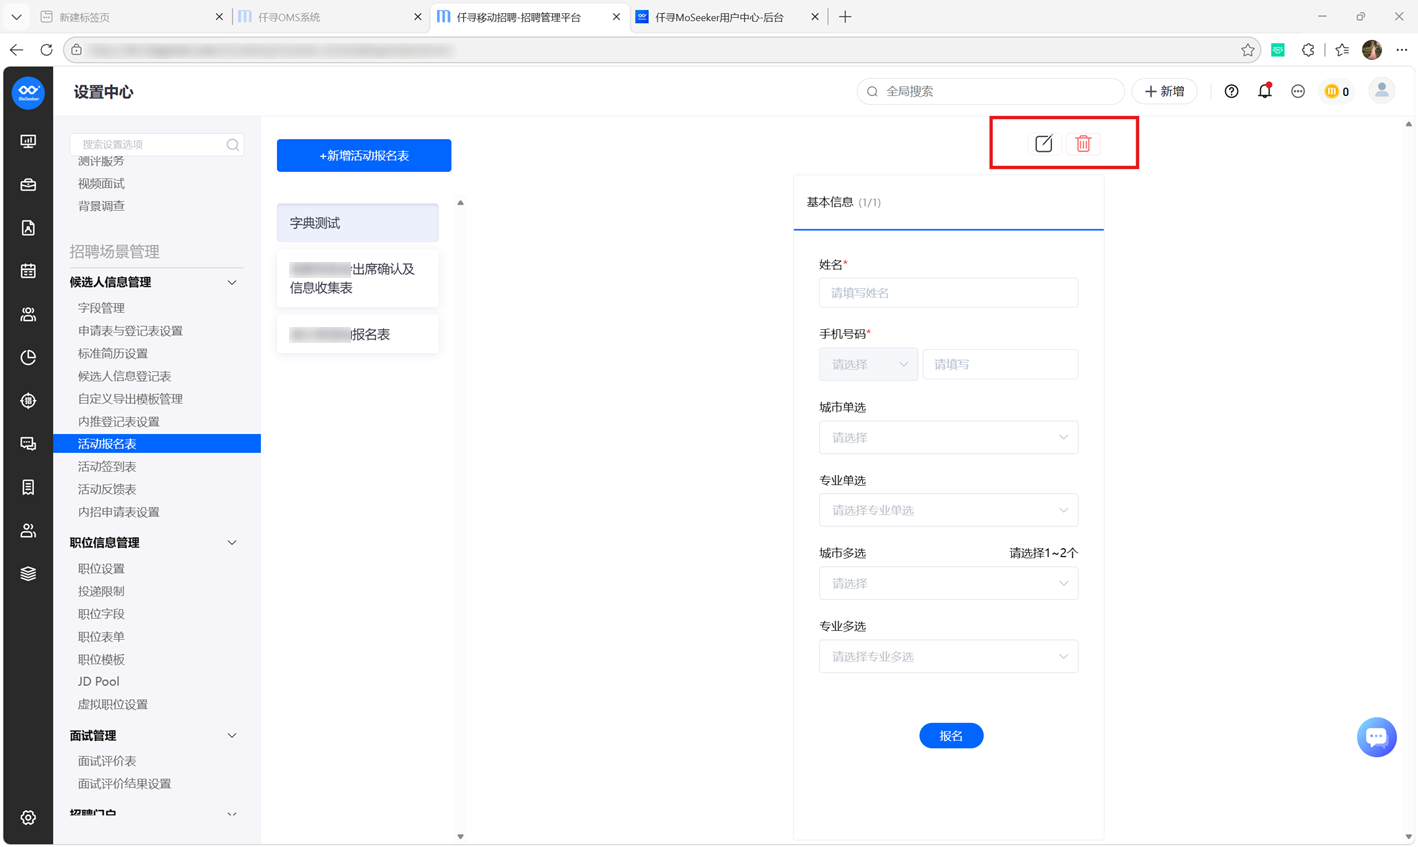This screenshot has width=1418, height=847.
Task: Open the help question mark icon
Action: tap(1231, 91)
